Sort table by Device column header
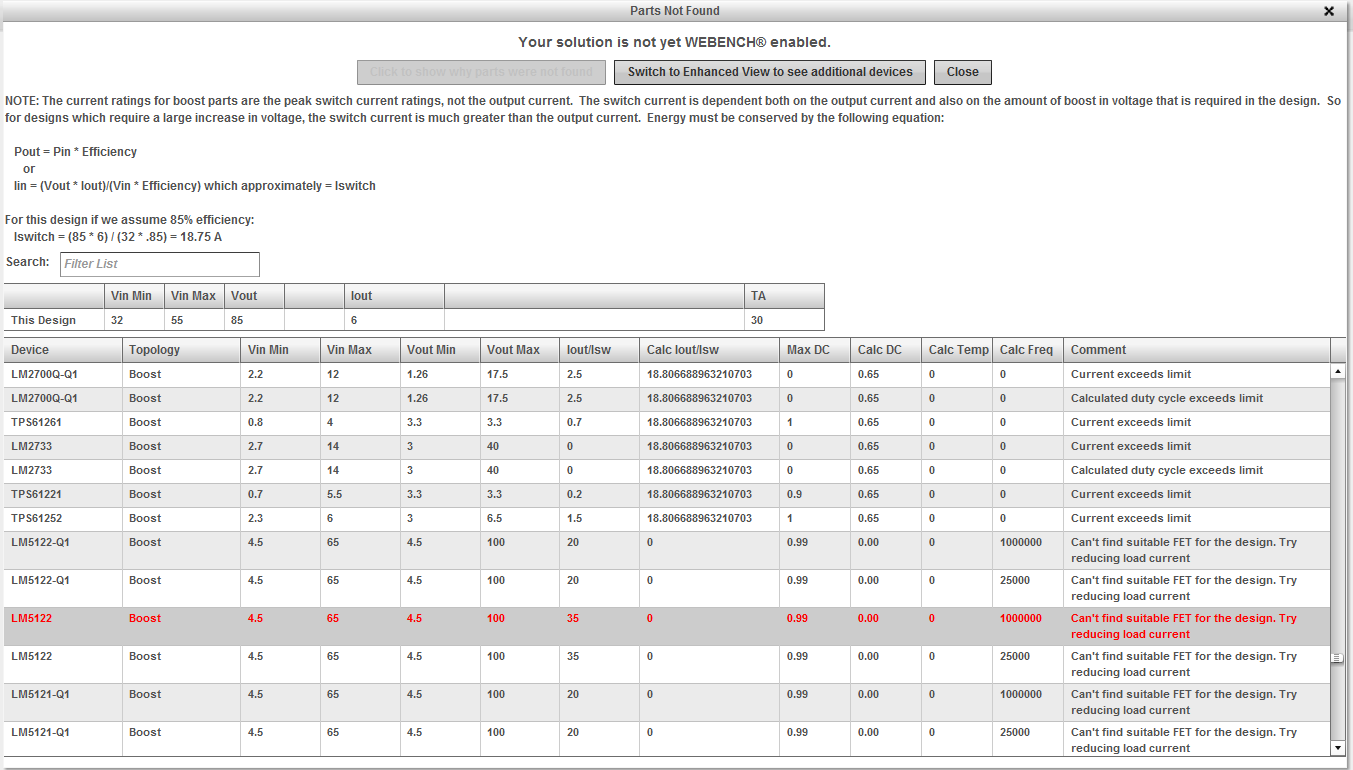This screenshot has height=770, width=1353. pyautogui.click(x=63, y=350)
